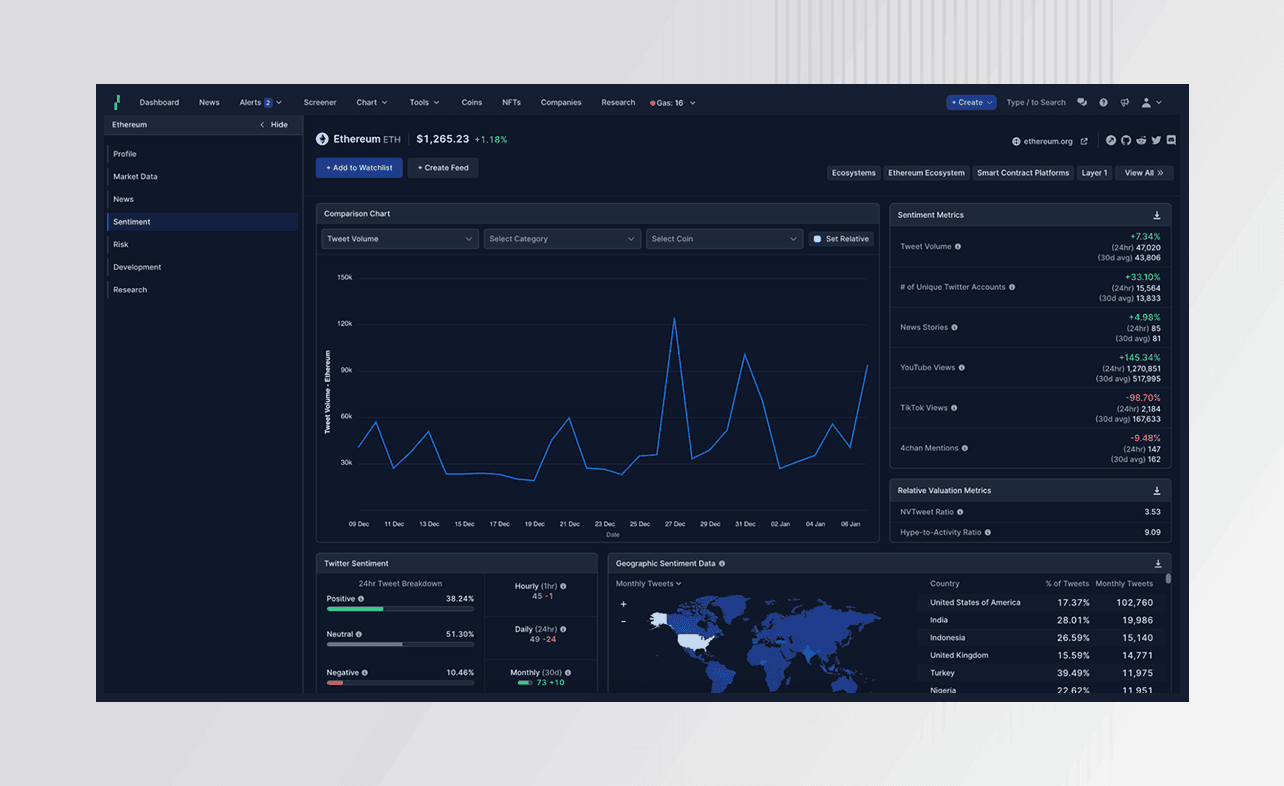
Task: Expand the Chart menu
Action: click(x=371, y=102)
